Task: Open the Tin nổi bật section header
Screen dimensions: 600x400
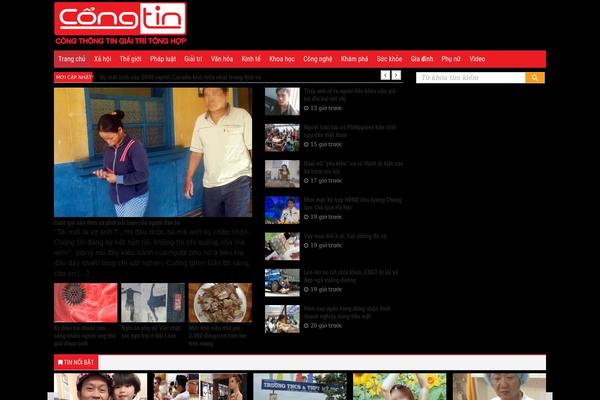Action: 76,362
